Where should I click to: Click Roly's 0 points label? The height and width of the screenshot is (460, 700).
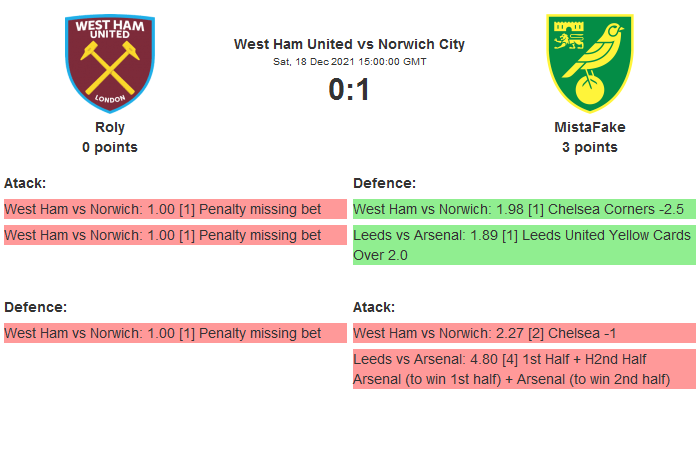tap(110, 147)
